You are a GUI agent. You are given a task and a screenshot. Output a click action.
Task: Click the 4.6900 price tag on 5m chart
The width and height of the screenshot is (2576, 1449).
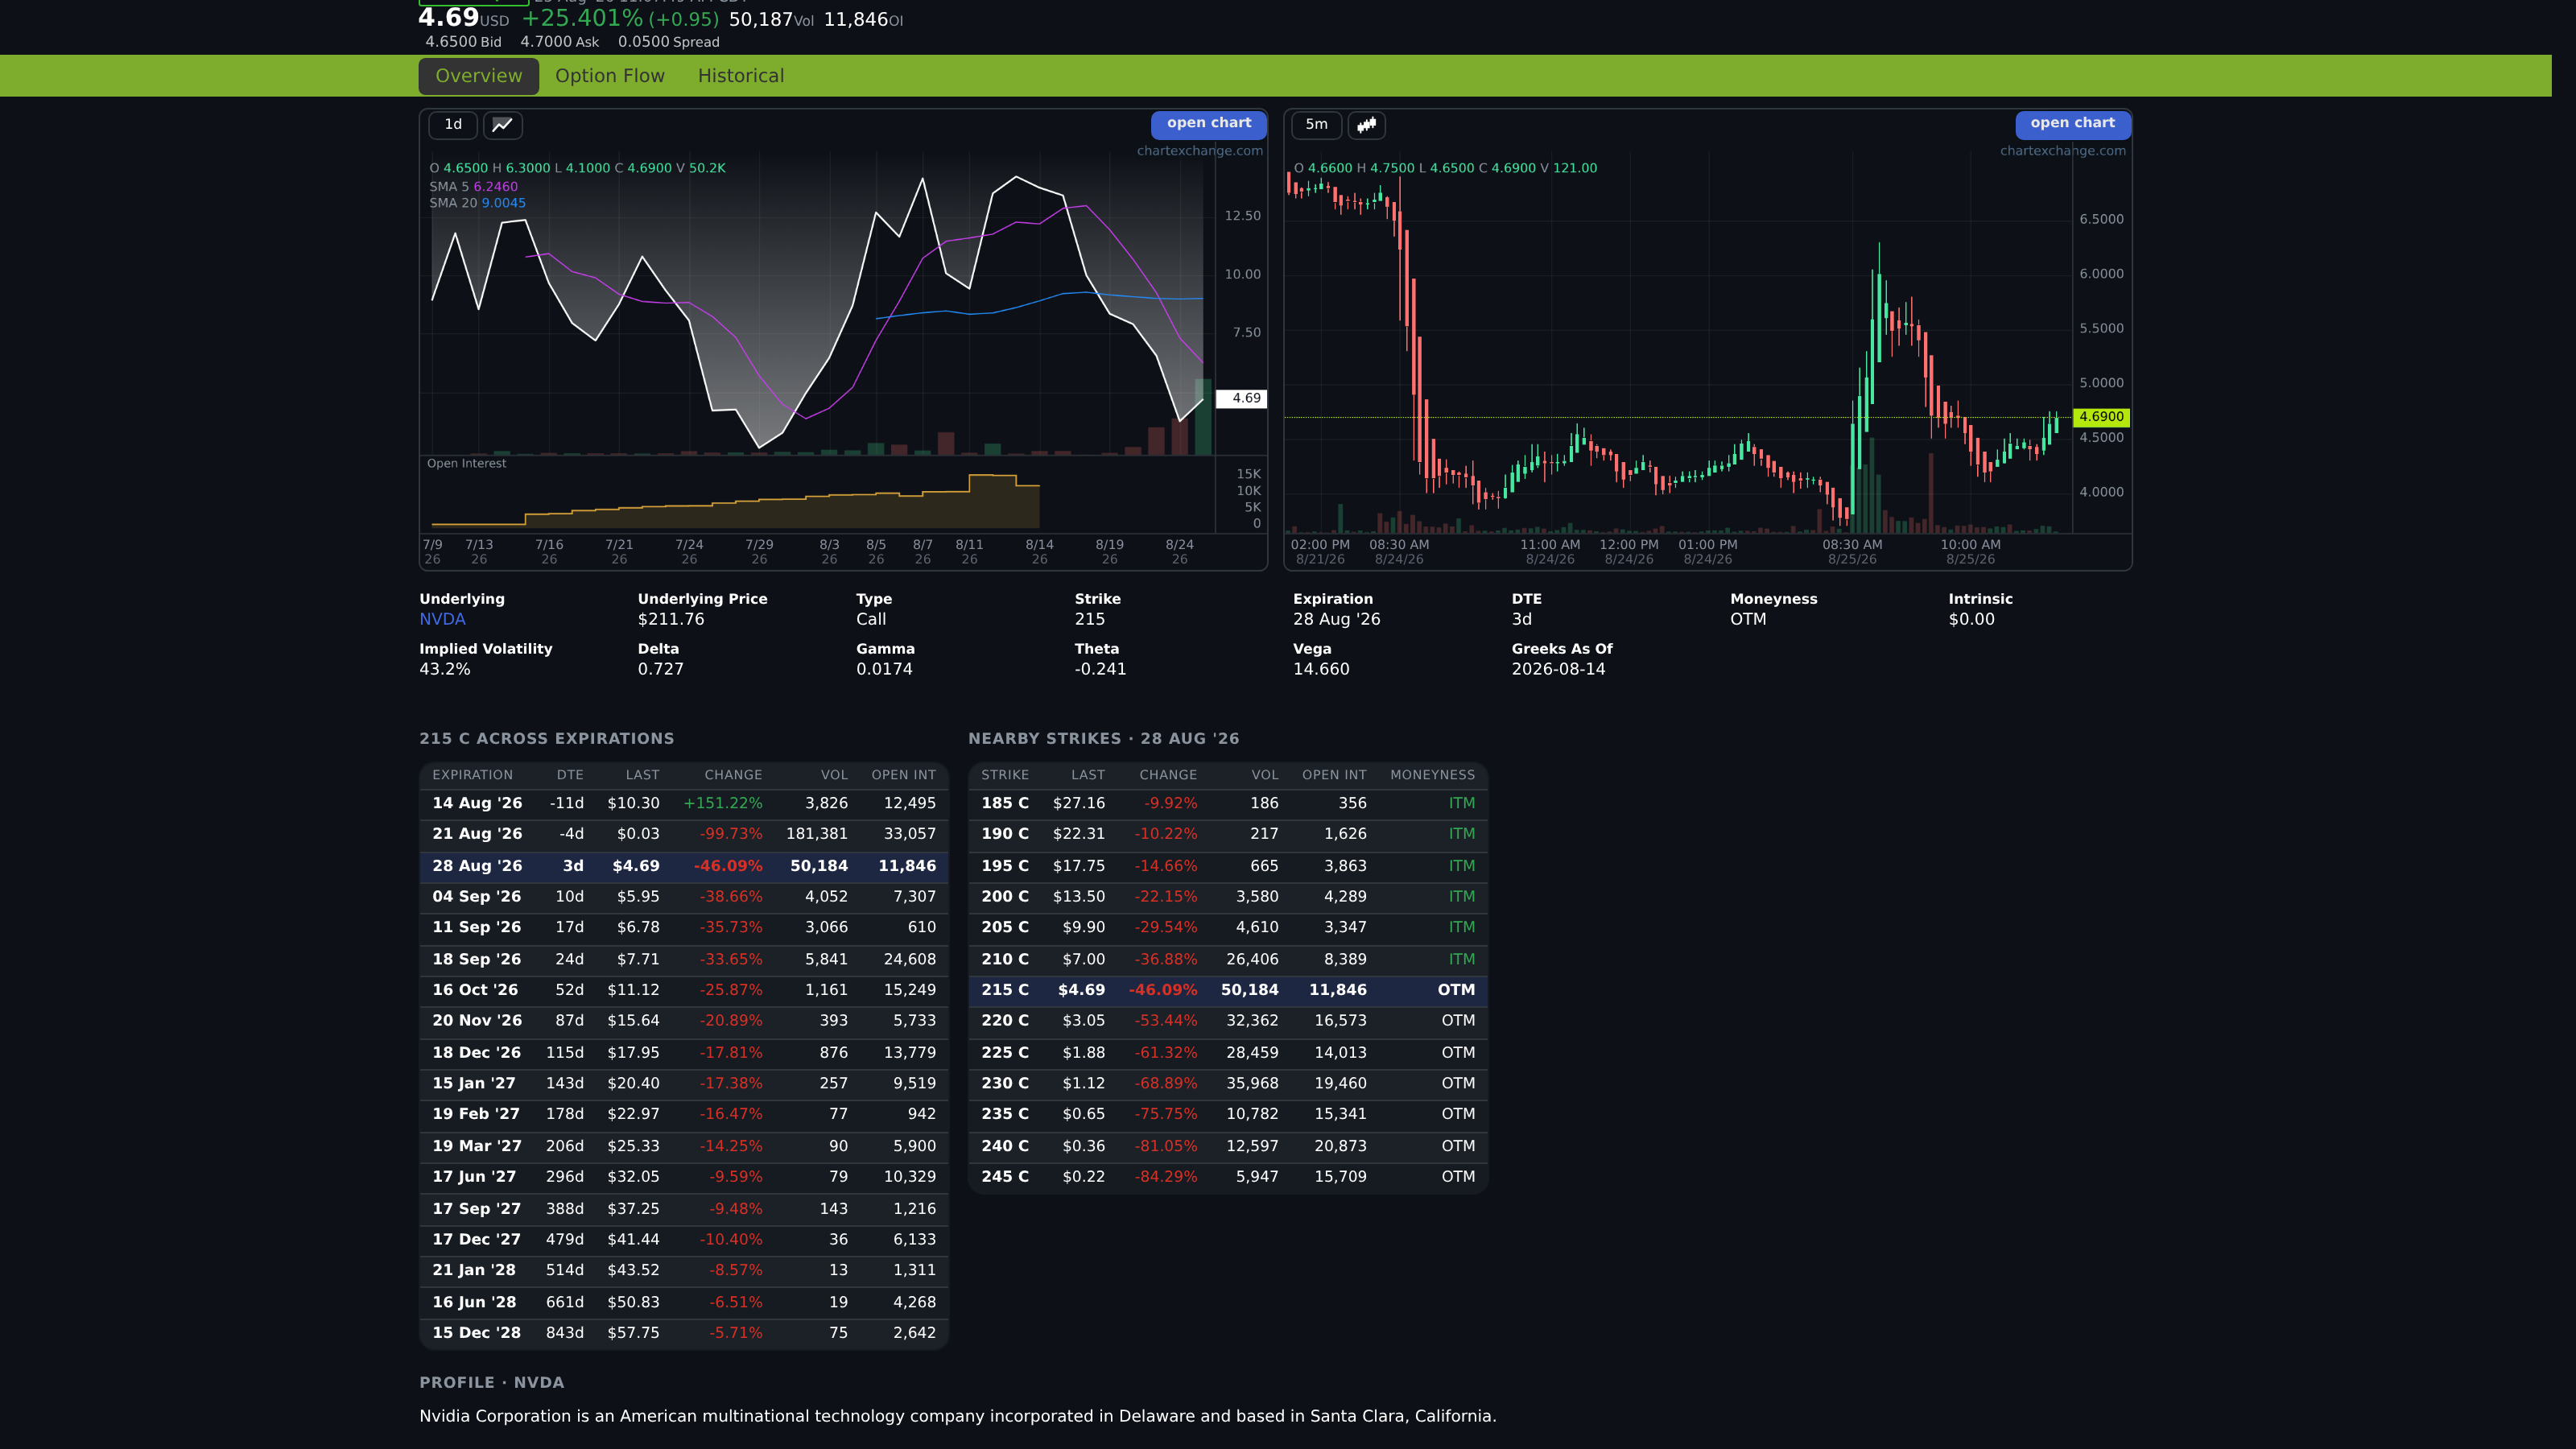(x=2101, y=417)
